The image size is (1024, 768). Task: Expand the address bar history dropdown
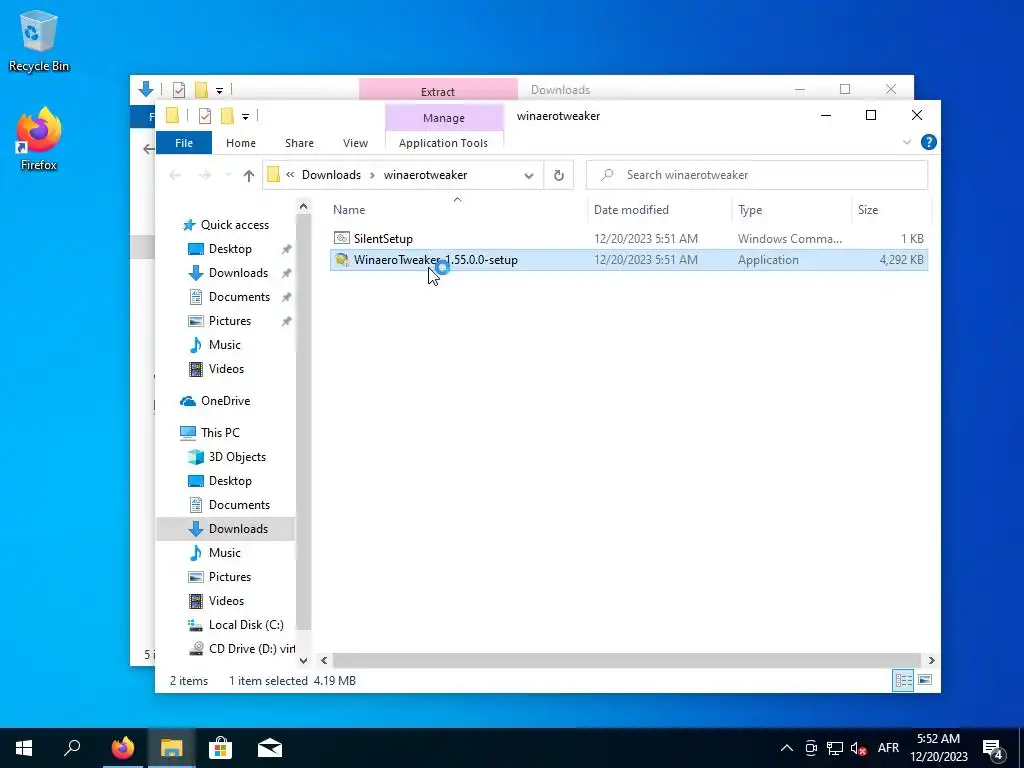coord(529,175)
